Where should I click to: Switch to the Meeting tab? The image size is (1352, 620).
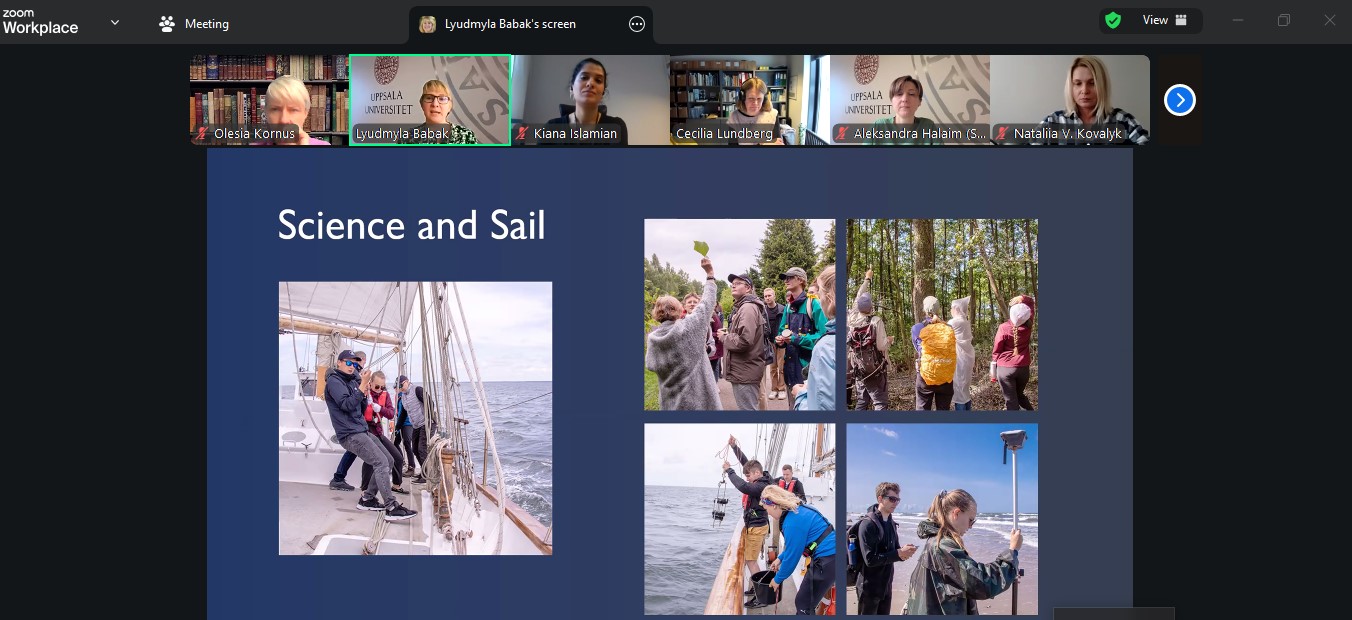[195, 24]
